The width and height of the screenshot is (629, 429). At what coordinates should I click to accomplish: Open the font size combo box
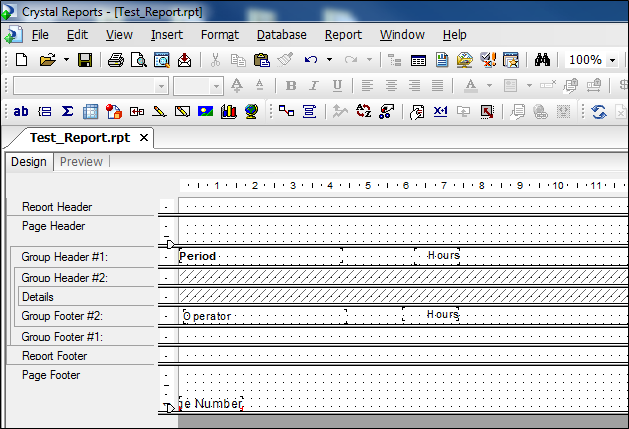[198, 86]
